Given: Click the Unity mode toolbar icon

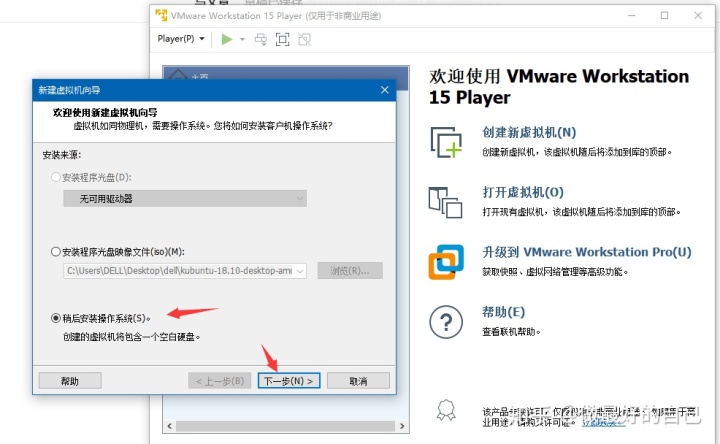Looking at the screenshot, I should [304, 39].
